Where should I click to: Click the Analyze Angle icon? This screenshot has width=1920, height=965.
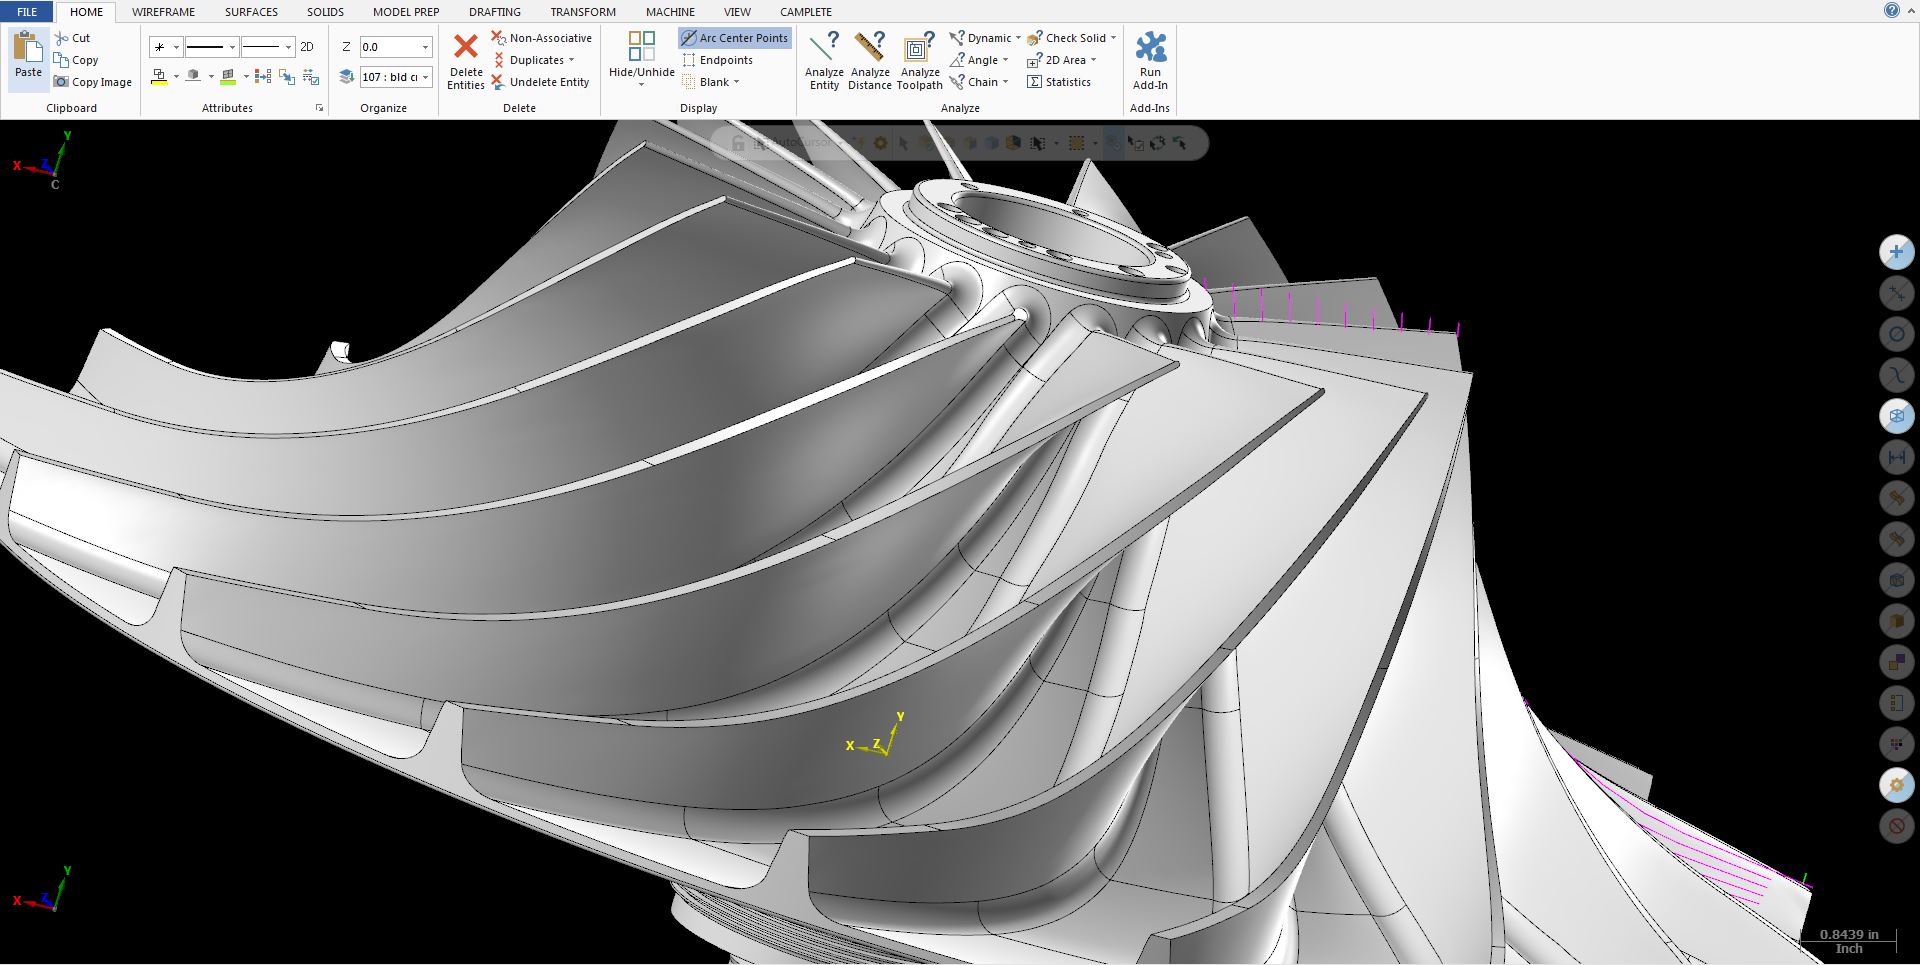point(957,60)
